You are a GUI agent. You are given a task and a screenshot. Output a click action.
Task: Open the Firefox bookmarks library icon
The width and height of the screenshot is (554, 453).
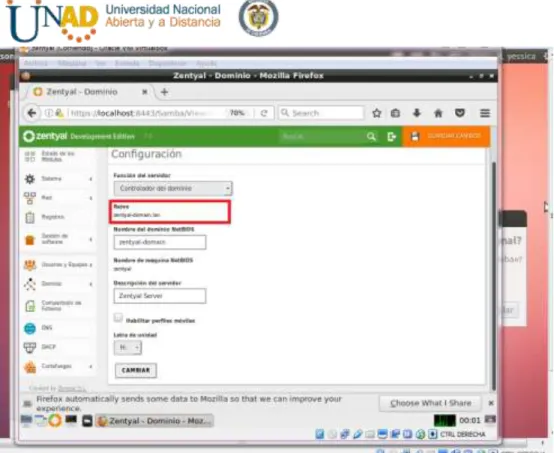click(x=395, y=113)
